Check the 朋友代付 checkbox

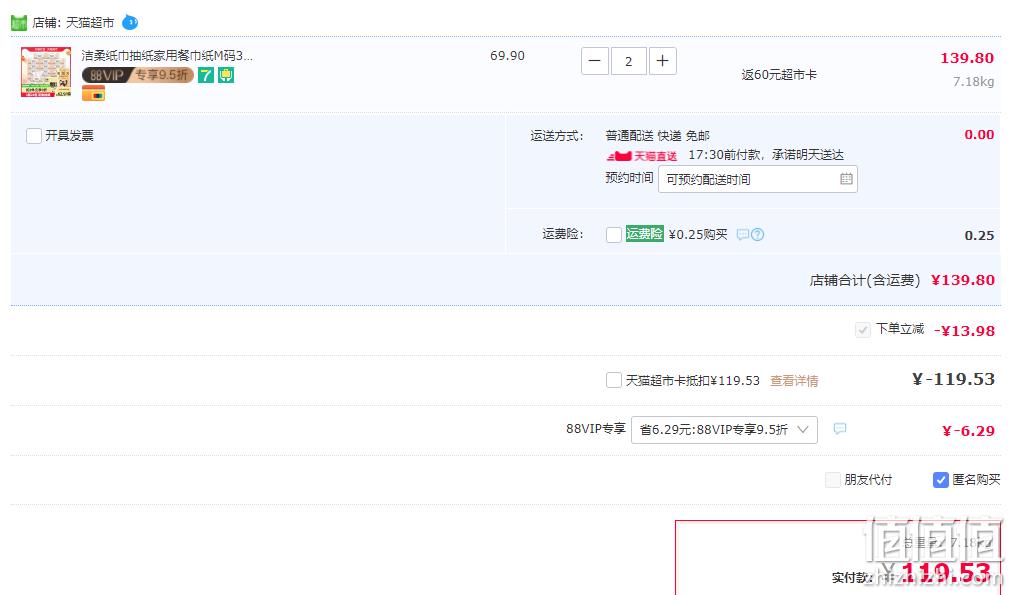point(833,480)
